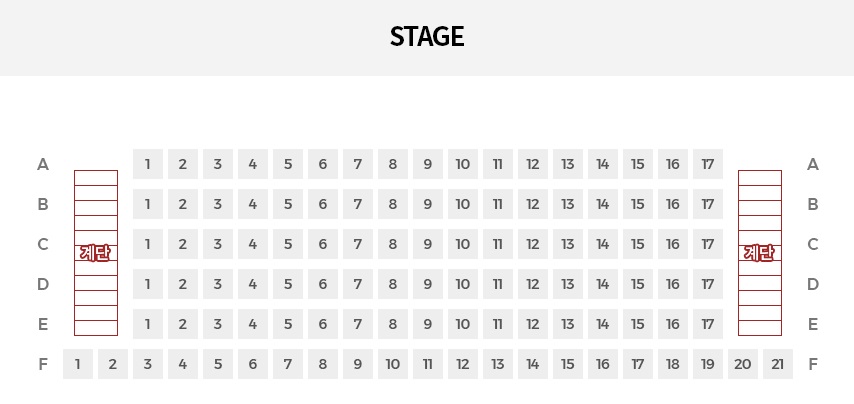Select seat 5 in row C
This screenshot has height=404, width=854.
click(288, 244)
